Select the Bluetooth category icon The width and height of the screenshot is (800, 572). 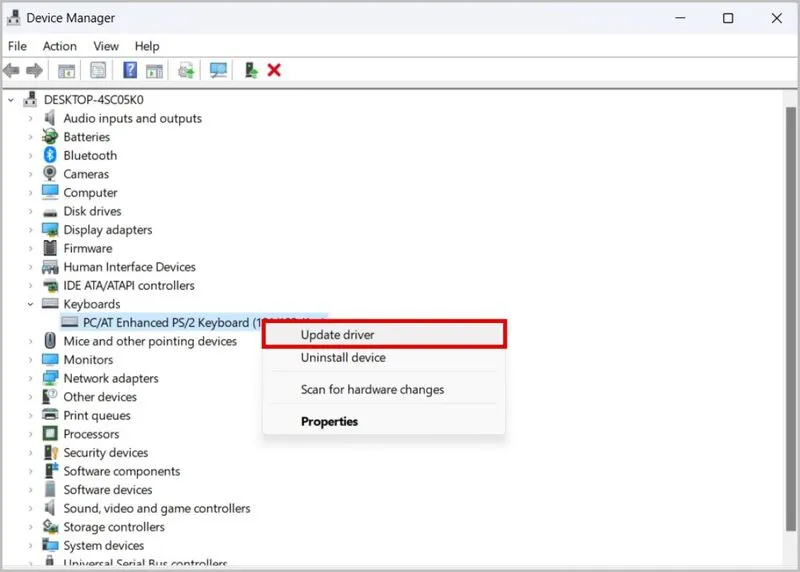[50, 155]
